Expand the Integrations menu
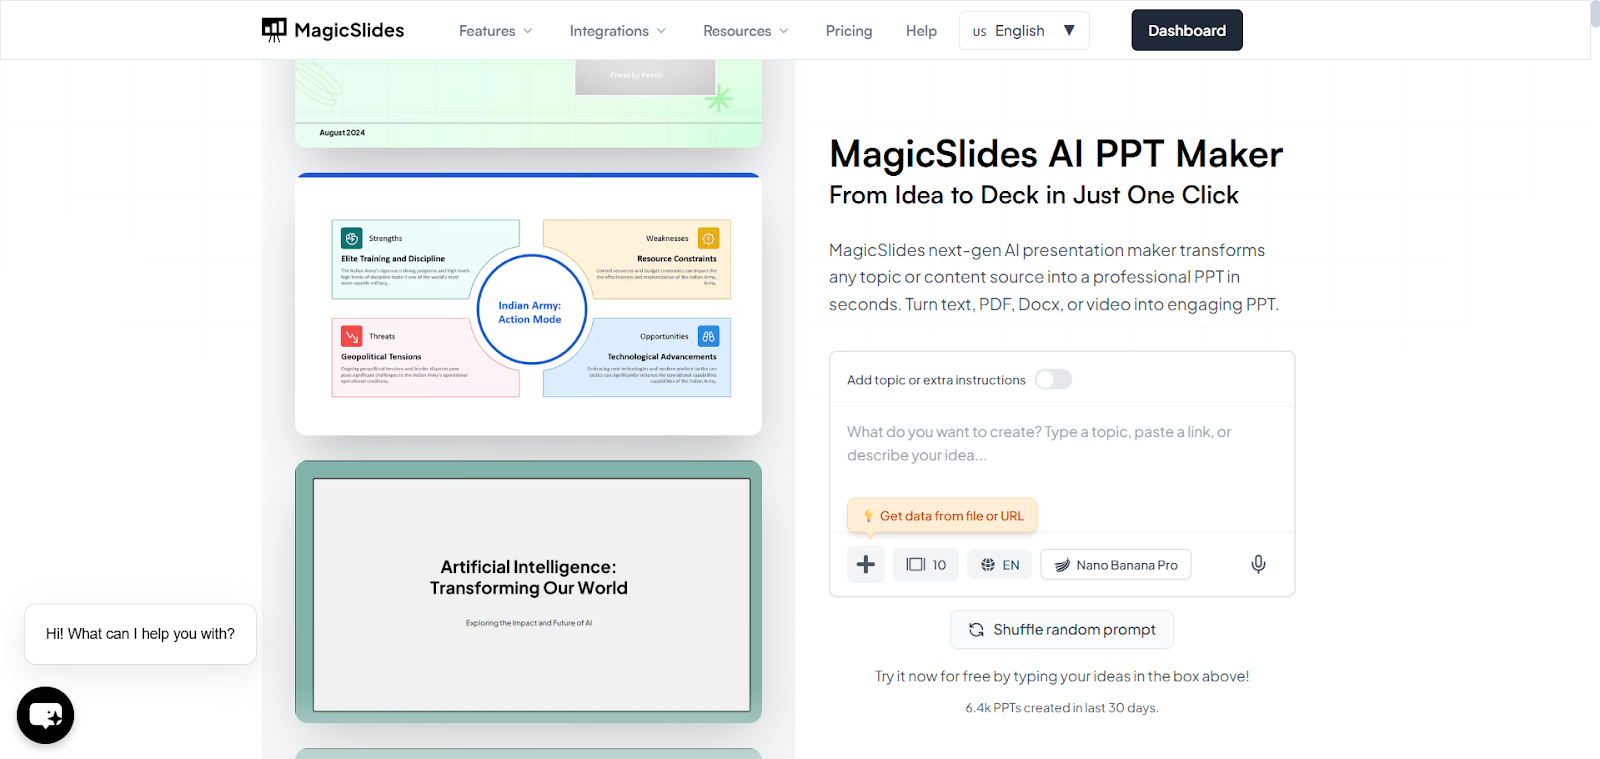The width and height of the screenshot is (1600, 759). click(618, 31)
